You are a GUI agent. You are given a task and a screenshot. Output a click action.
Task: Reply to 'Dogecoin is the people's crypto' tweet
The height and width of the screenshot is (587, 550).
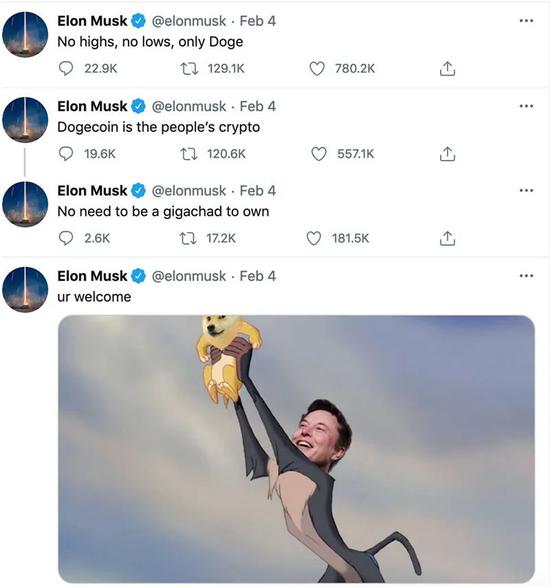point(66,153)
